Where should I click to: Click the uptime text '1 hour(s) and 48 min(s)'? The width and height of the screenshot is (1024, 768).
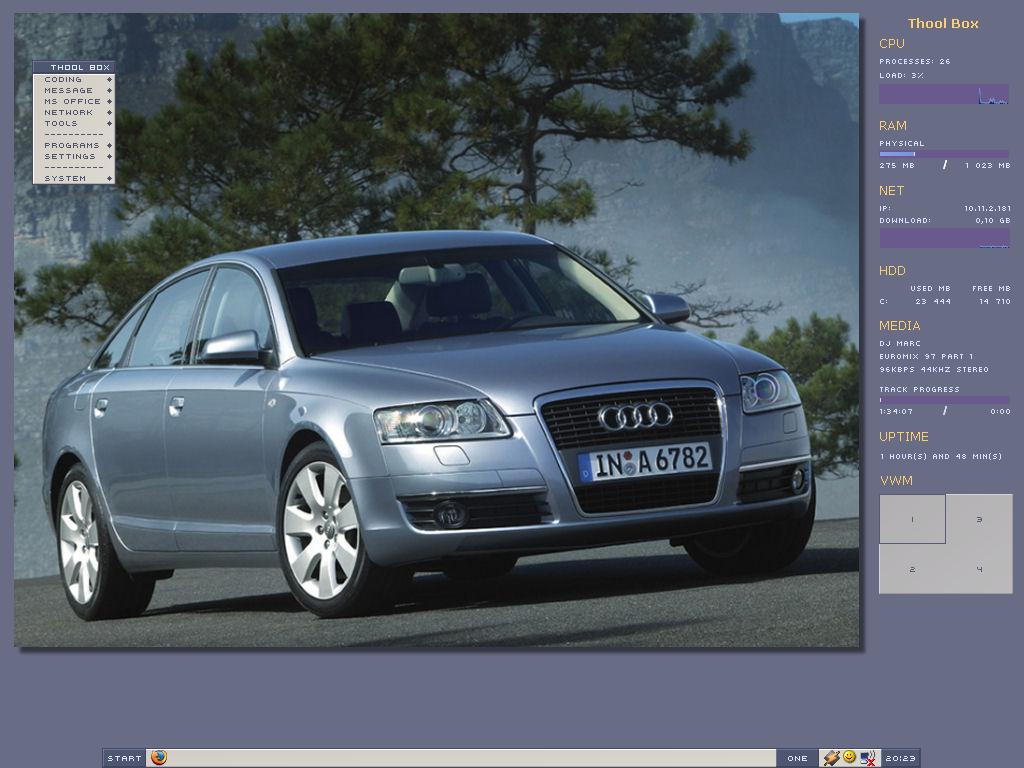tap(940, 456)
